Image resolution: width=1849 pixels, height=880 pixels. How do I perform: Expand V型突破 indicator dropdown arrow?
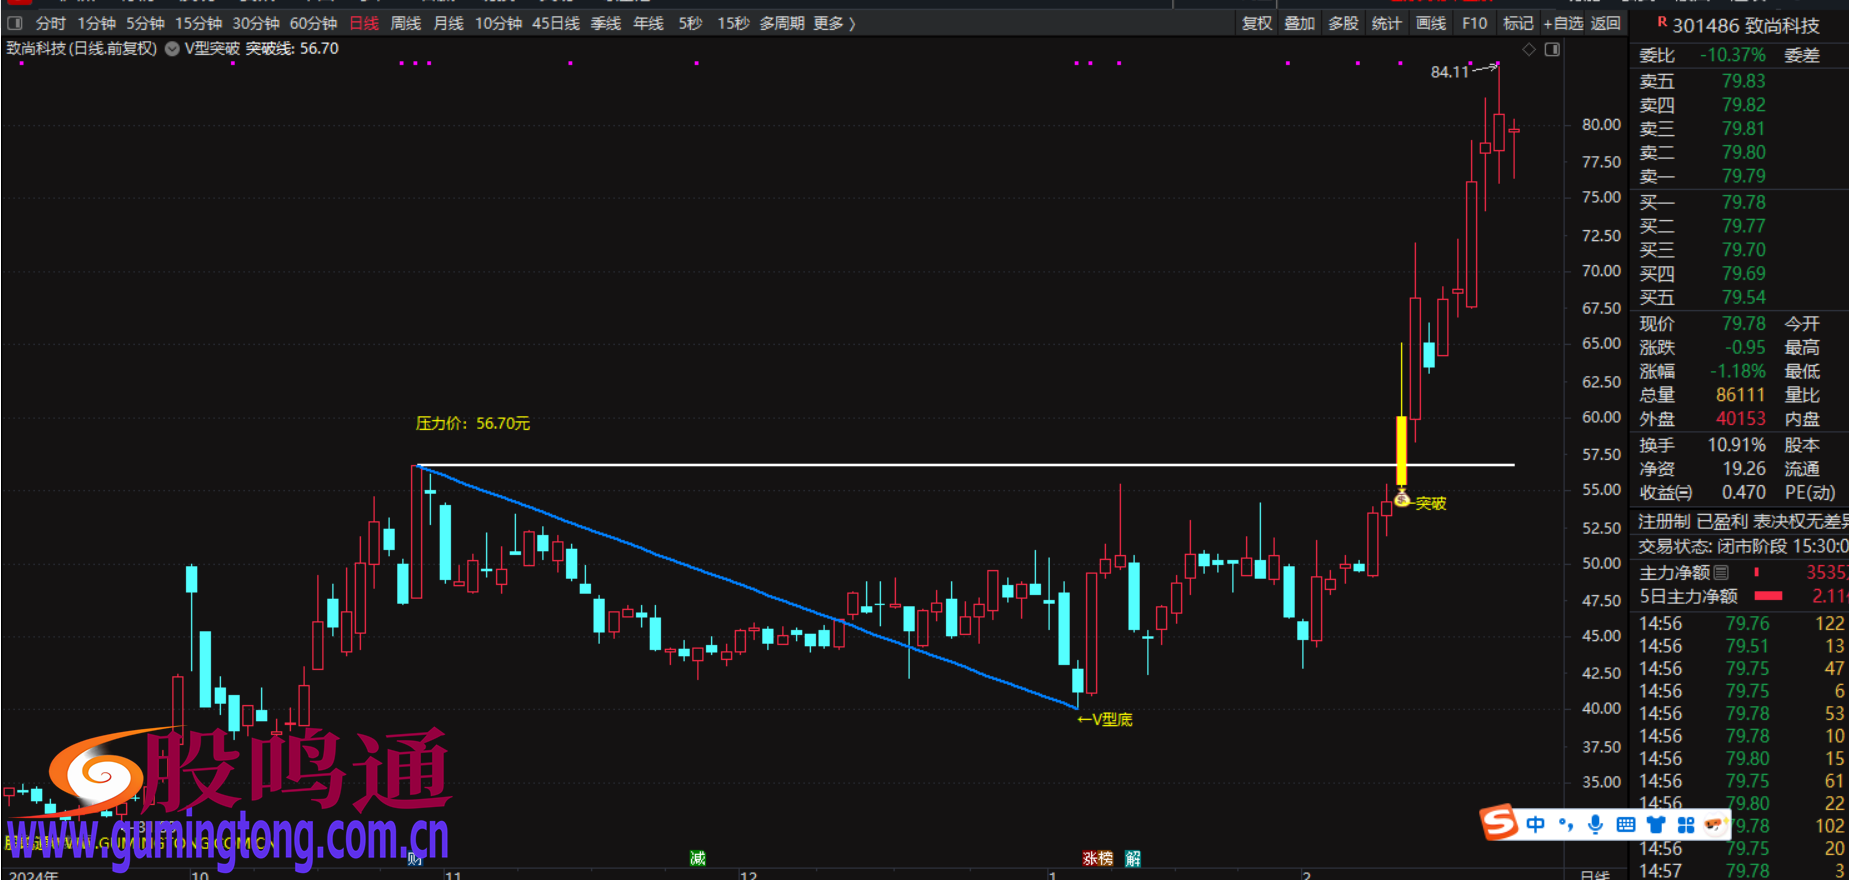point(172,48)
